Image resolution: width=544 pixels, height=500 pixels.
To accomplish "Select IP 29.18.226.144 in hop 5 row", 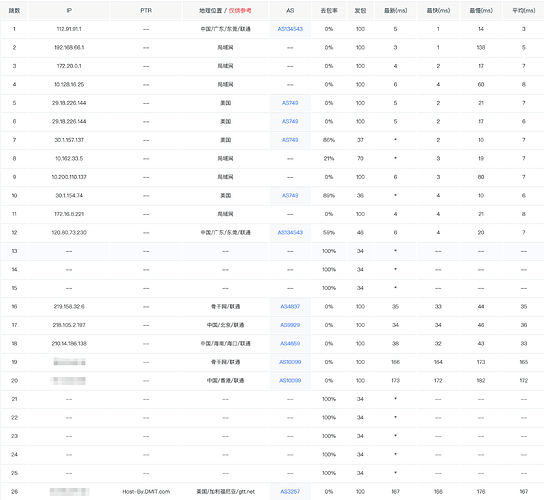I will coord(69,103).
